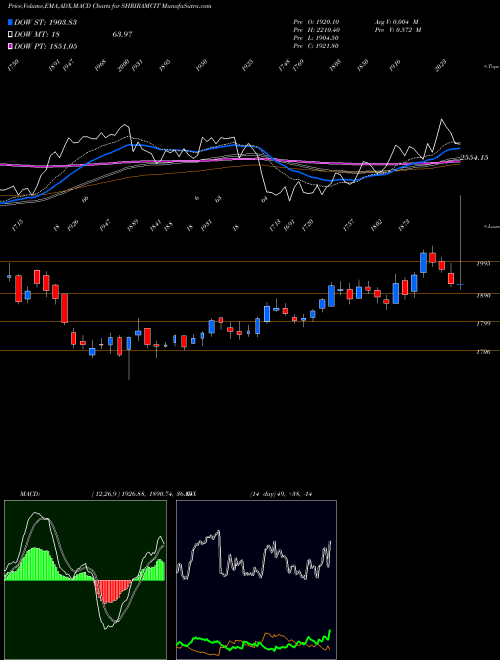Click the 1995 price level label

(483, 264)
